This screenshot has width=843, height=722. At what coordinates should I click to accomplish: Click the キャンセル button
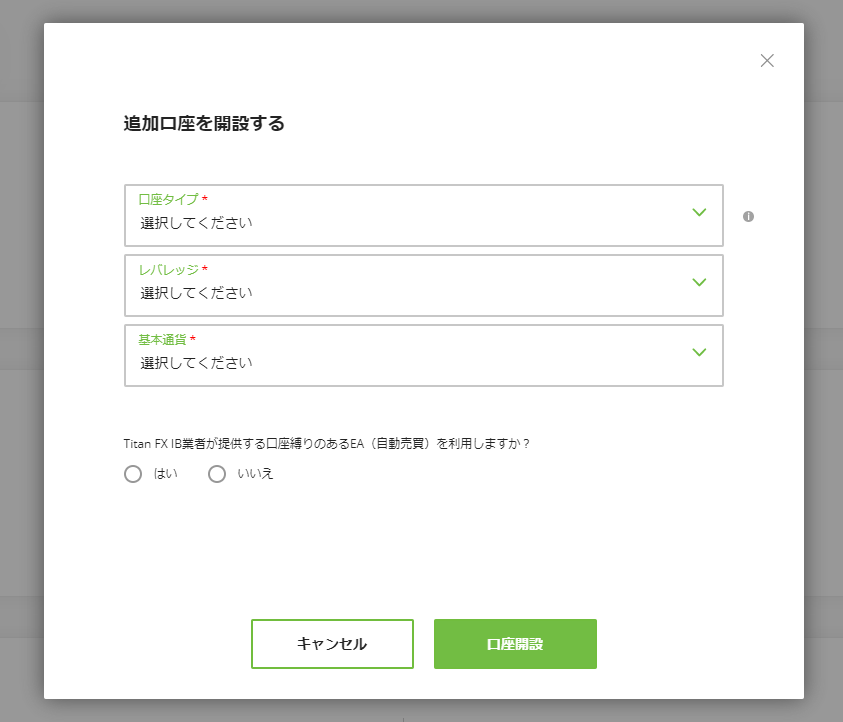coord(332,644)
